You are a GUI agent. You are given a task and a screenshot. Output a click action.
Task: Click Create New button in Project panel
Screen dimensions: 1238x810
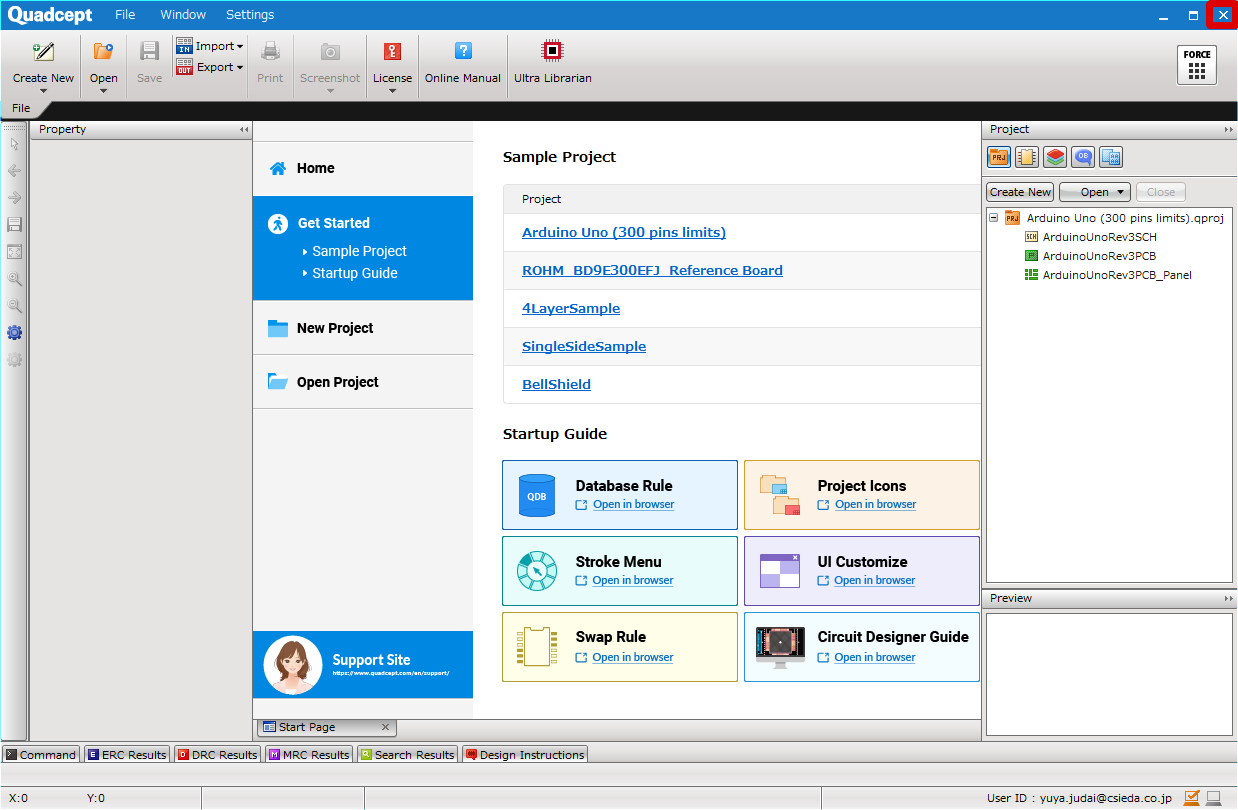pos(1020,192)
